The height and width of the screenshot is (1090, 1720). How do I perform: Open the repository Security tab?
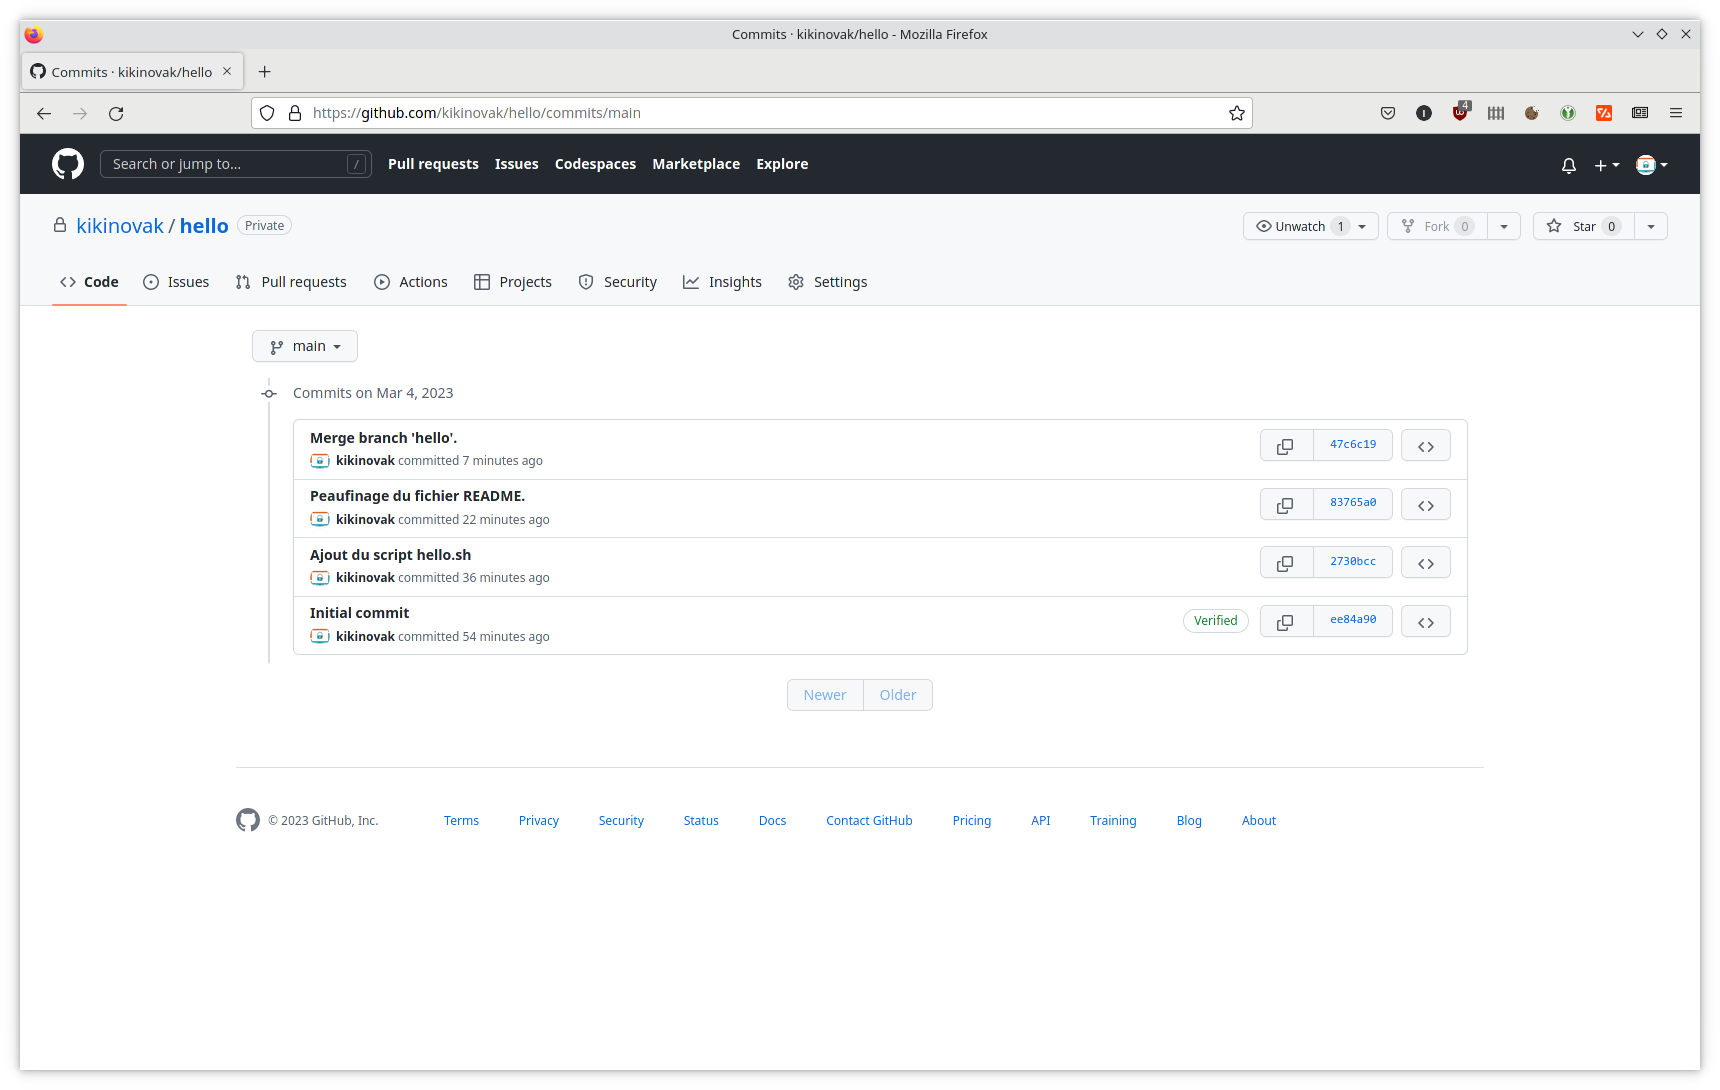coord(618,282)
